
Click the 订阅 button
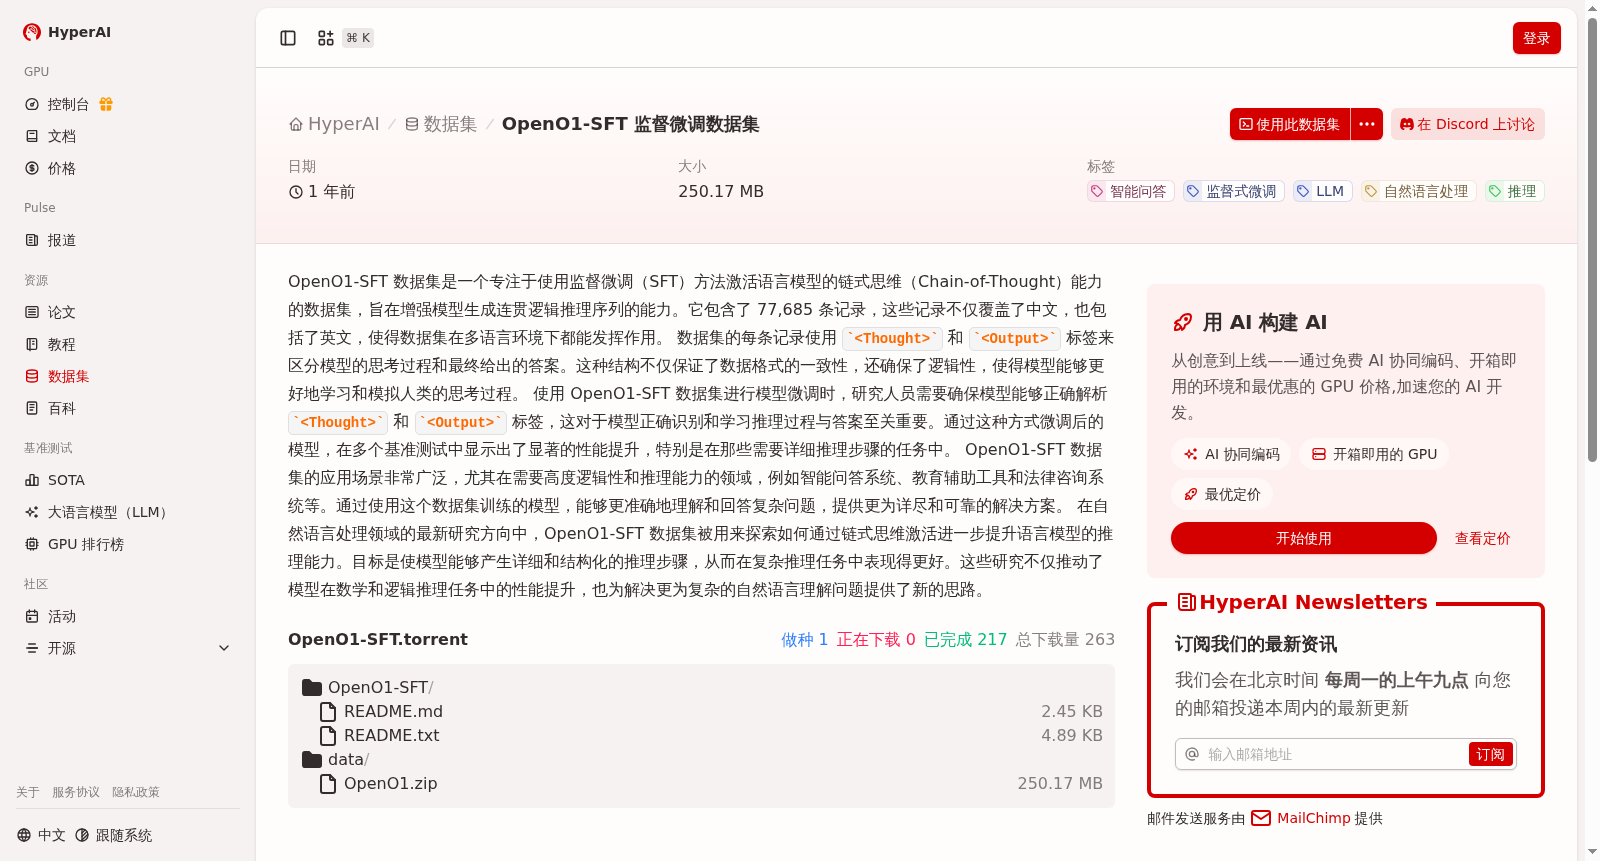[1490, 754]
